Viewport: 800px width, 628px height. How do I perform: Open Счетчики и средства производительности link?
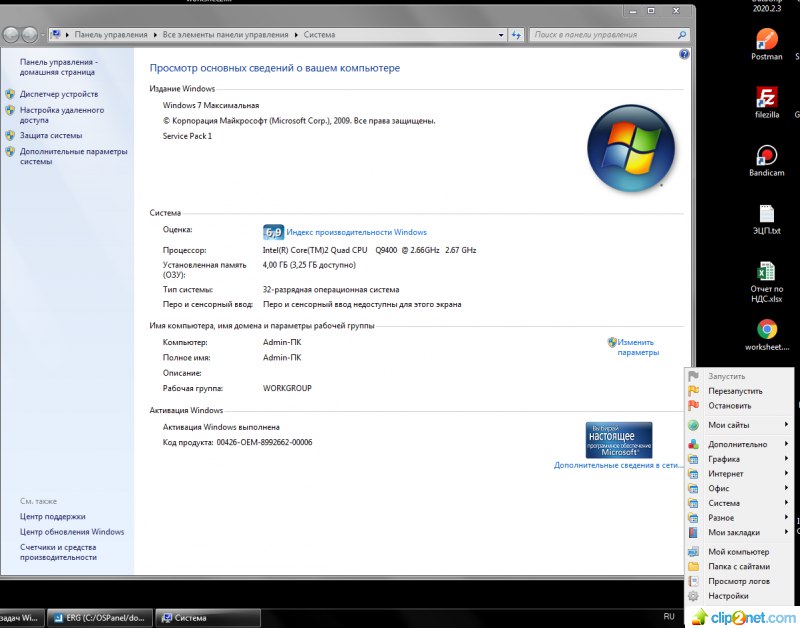point(58,552)
